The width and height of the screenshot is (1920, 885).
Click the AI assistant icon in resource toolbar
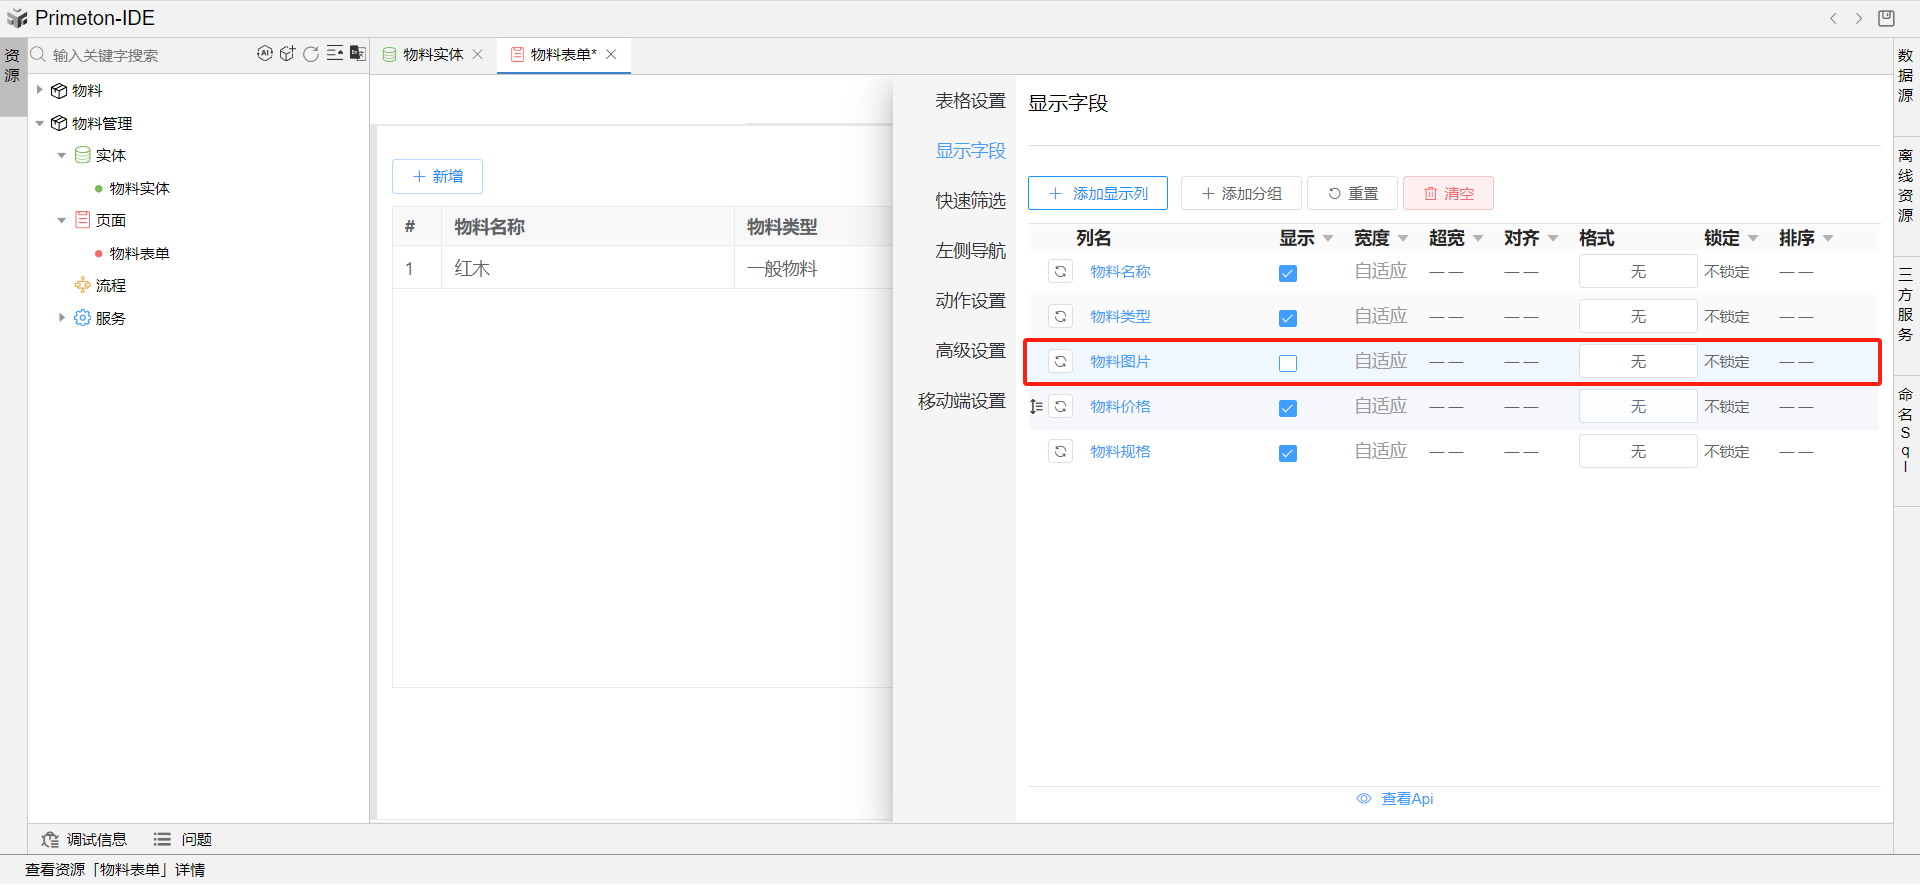(264, 54)
